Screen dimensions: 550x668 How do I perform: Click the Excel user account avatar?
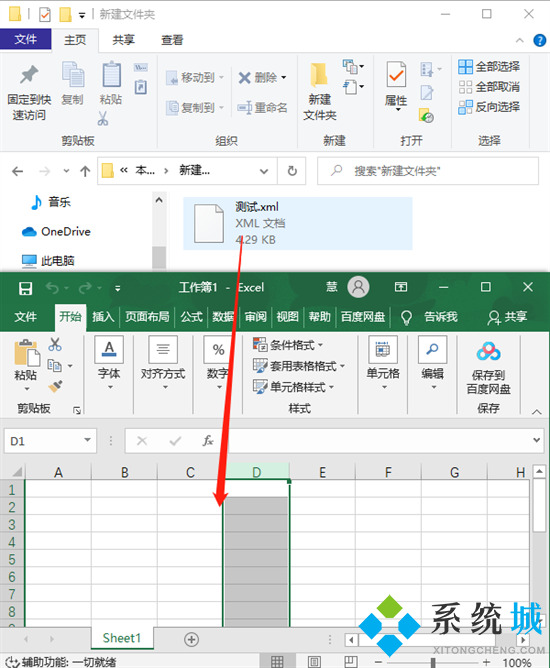(x=358, y=287)
